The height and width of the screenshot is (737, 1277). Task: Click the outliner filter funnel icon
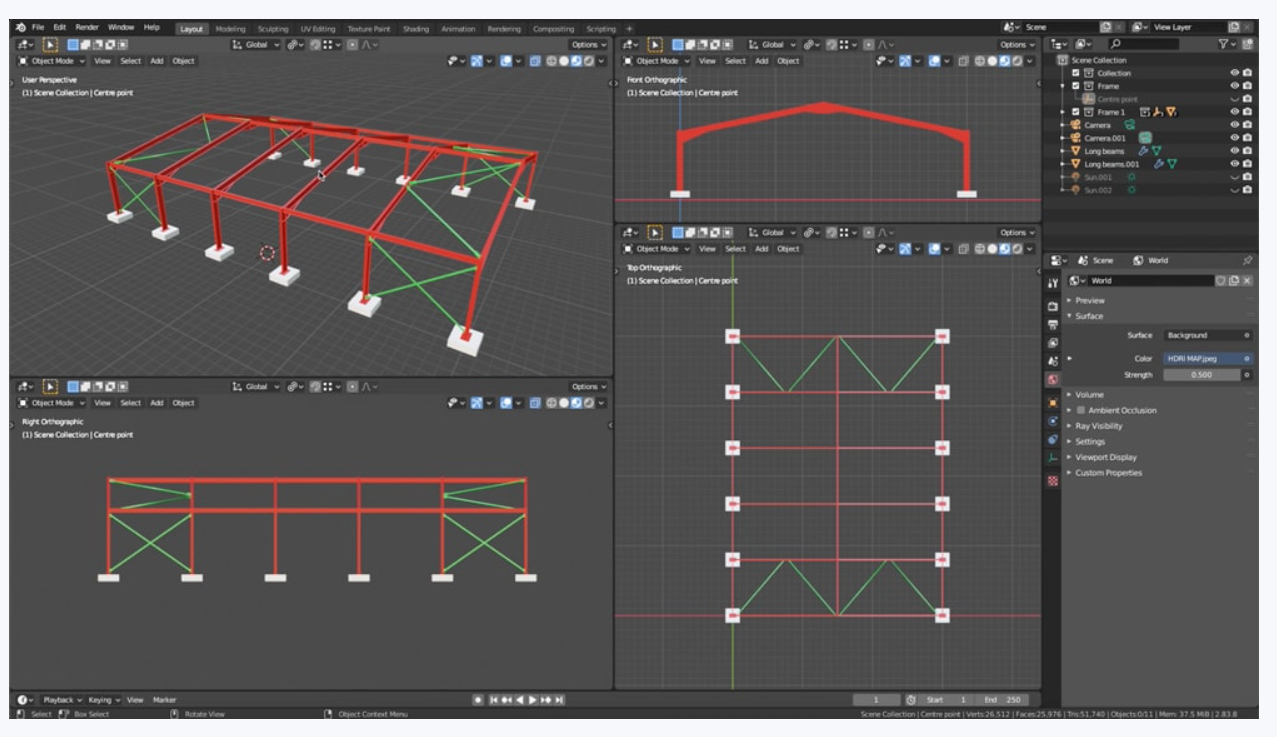(x=1223, y=44)
